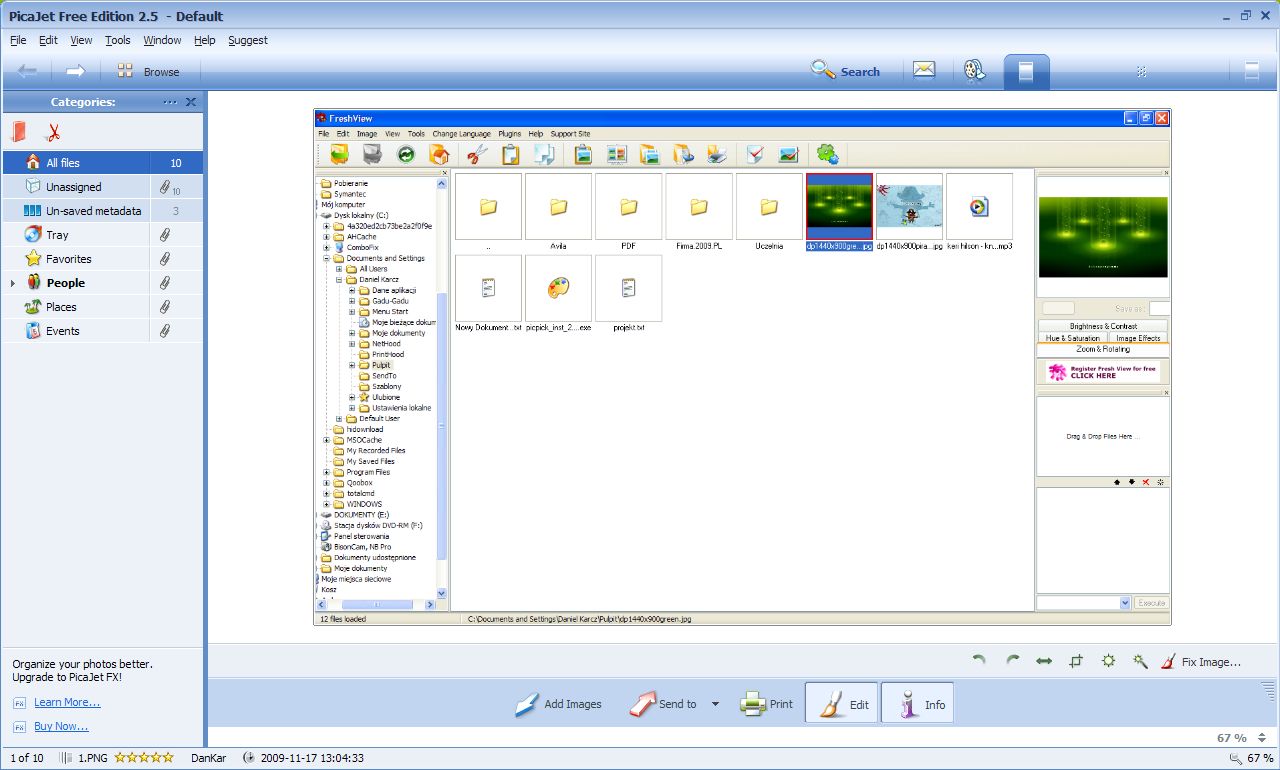Screen dimensions: 1280x770
Task: Click the Back arrow in the toolbar
Action: coord(27,71)
